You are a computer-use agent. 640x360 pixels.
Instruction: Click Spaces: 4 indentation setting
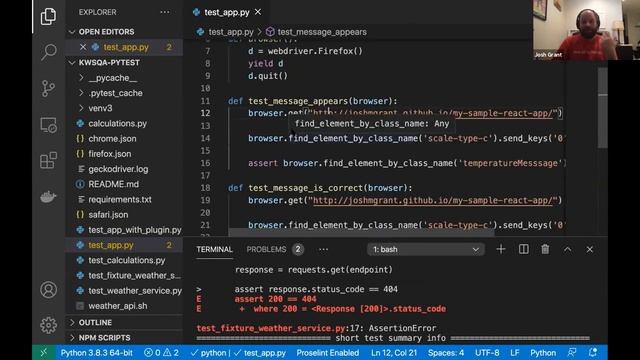446,353
